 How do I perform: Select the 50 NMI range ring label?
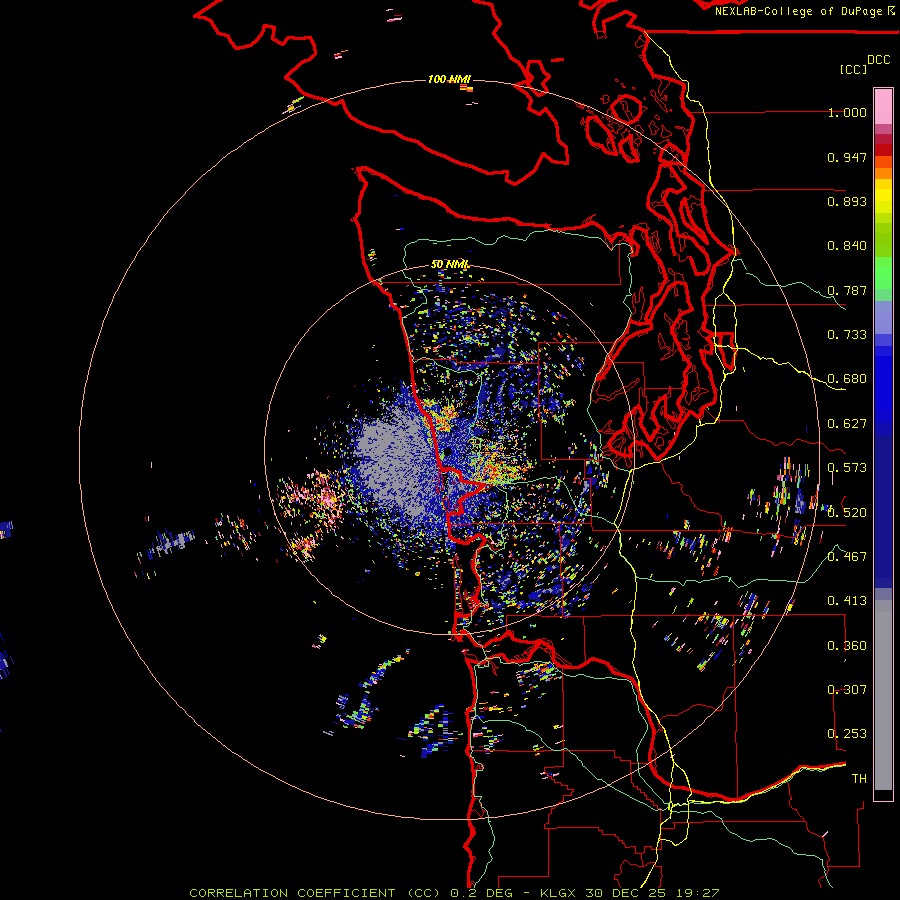point(450,265)
